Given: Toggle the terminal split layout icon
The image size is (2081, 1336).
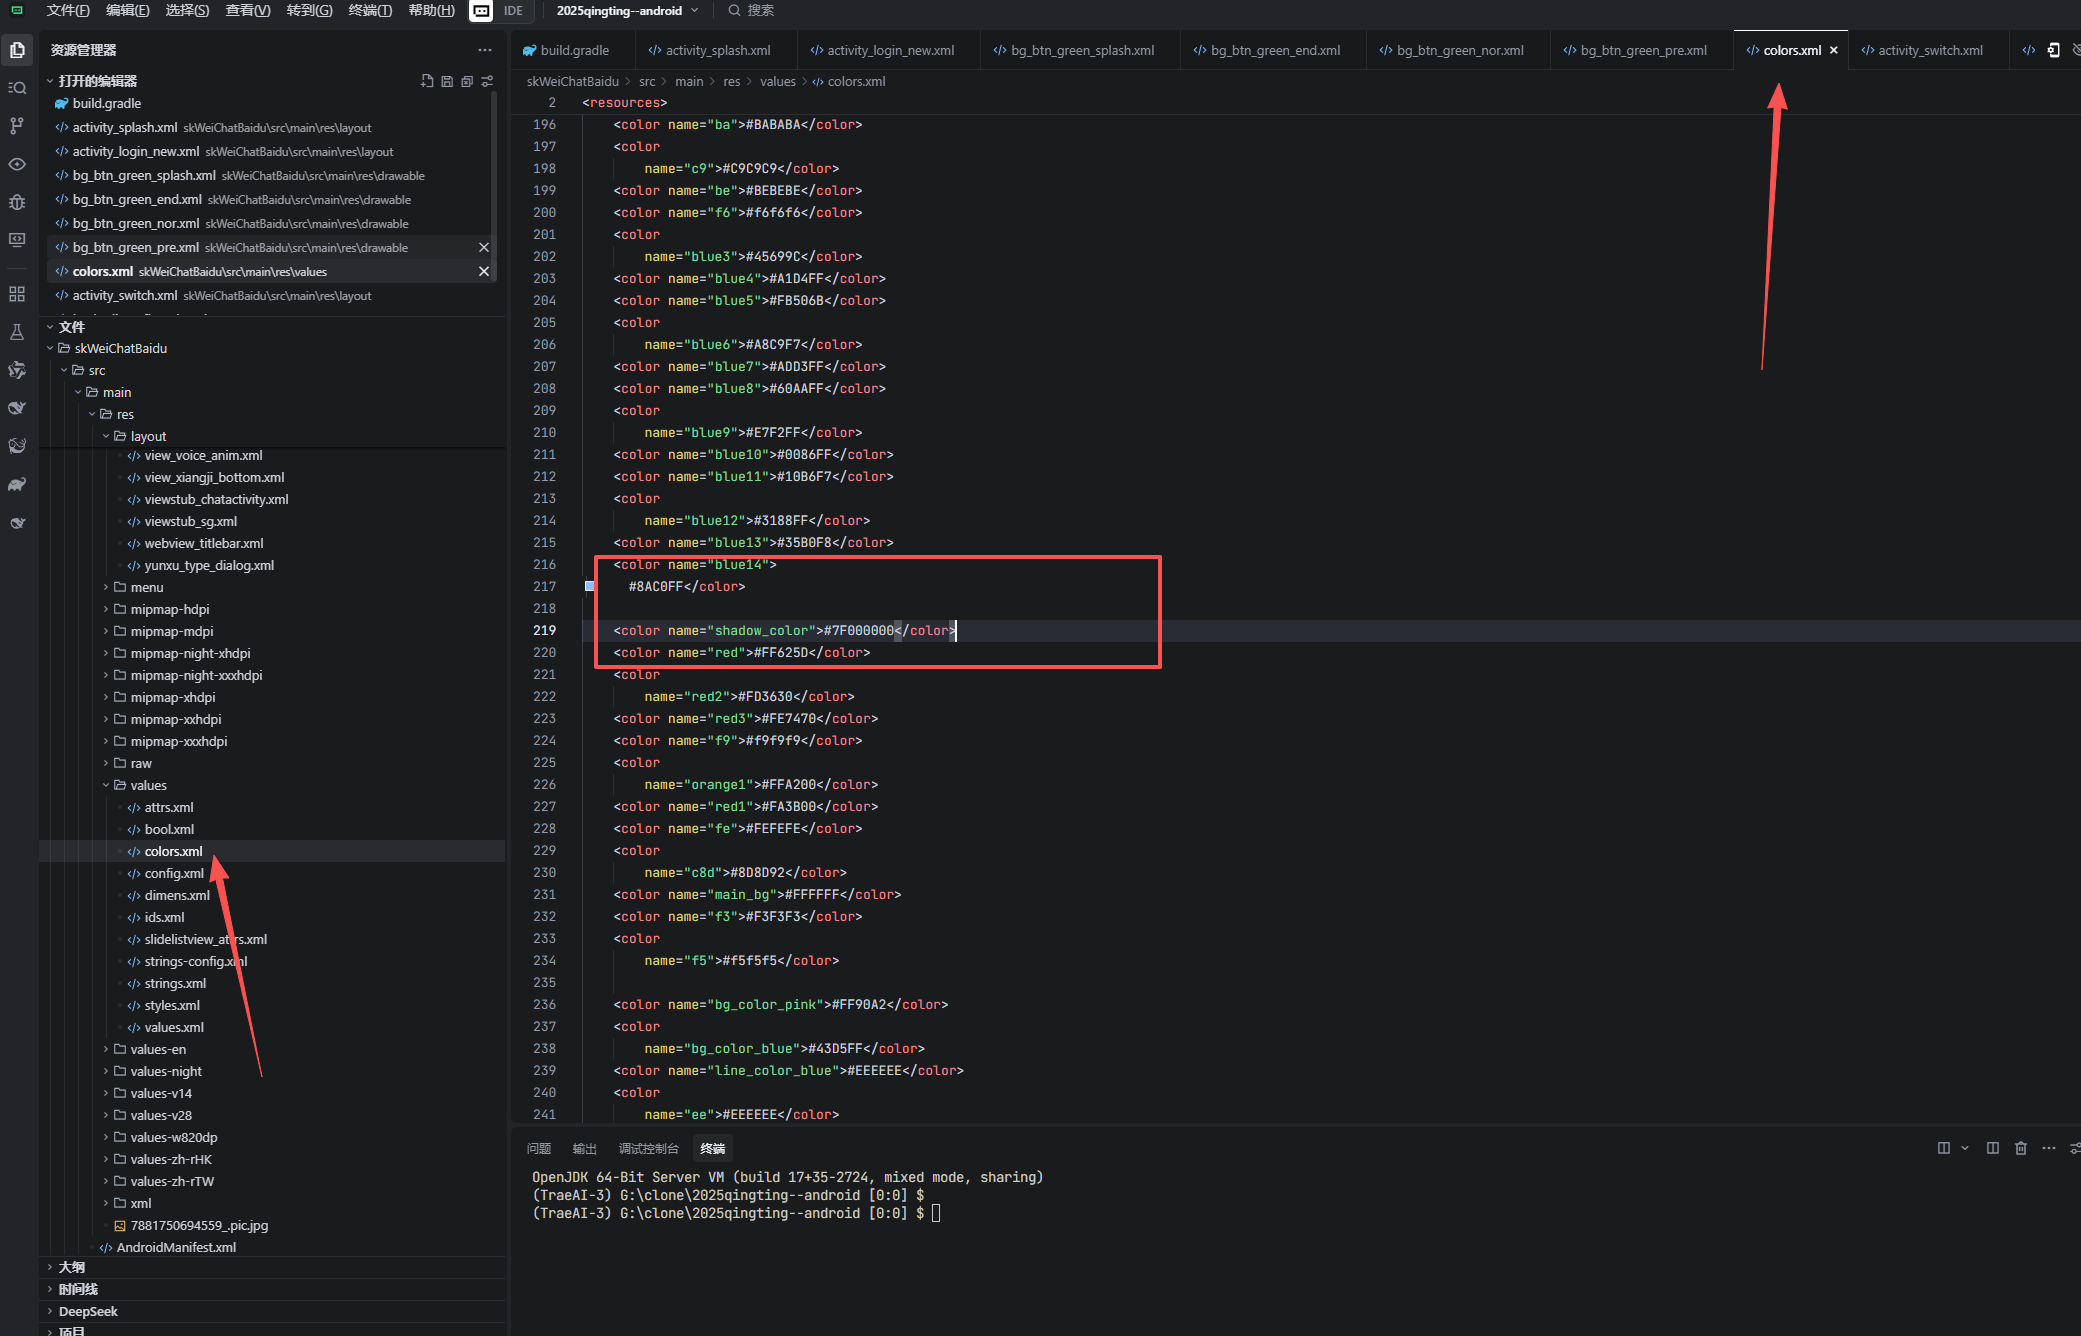Looking at the screenshot, I should click(x=1992, y=1148).
